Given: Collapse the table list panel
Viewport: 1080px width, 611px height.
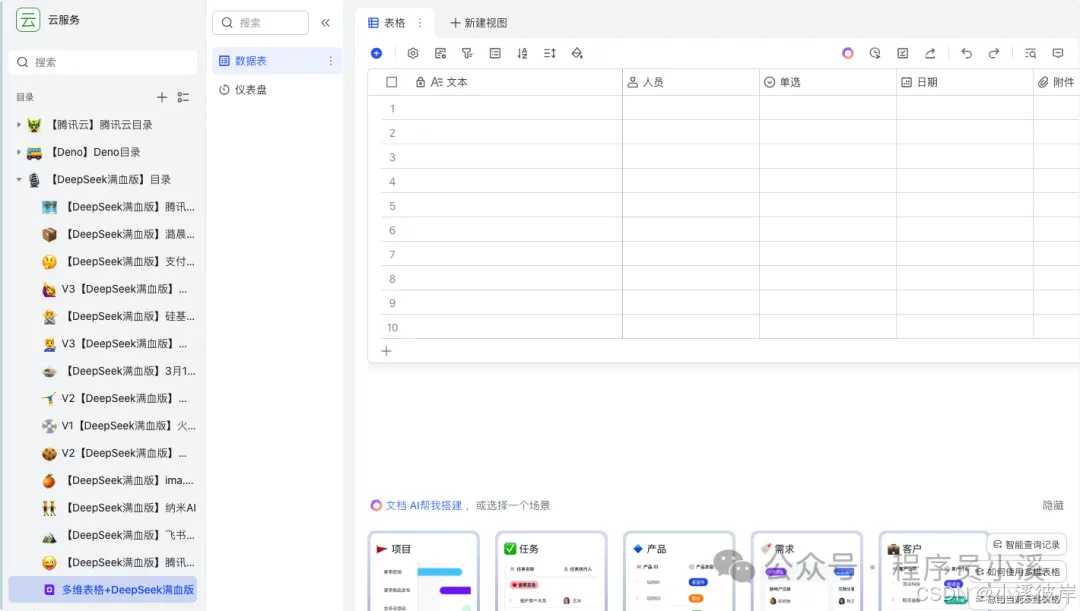Looking at the screenshot, I should [325, 23].
